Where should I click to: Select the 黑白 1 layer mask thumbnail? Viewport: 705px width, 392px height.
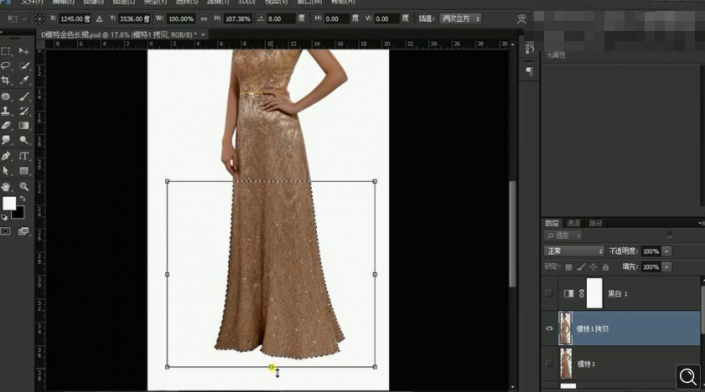[594, 293]
